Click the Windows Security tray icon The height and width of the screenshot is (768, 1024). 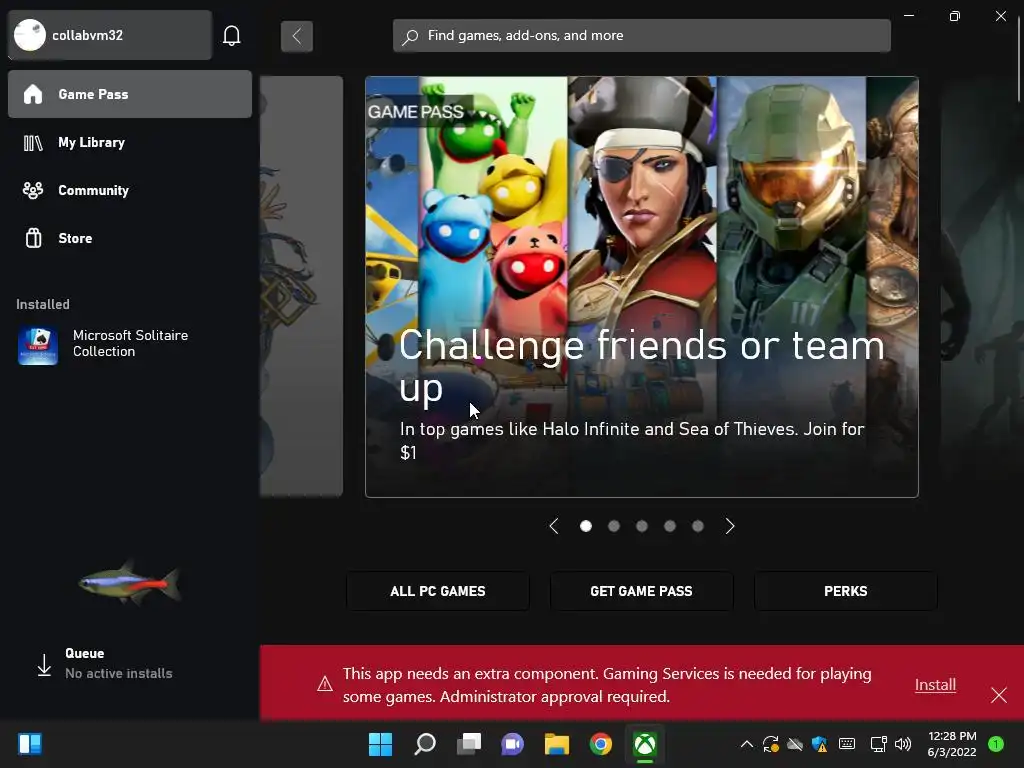(820, 744)
